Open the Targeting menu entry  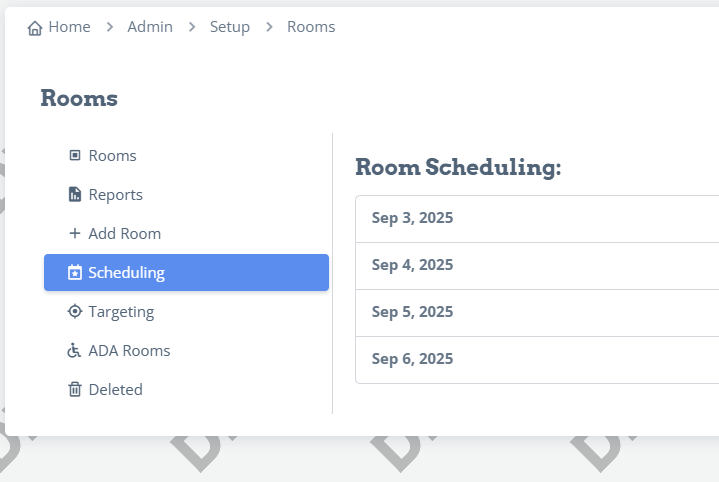[186, 311]
